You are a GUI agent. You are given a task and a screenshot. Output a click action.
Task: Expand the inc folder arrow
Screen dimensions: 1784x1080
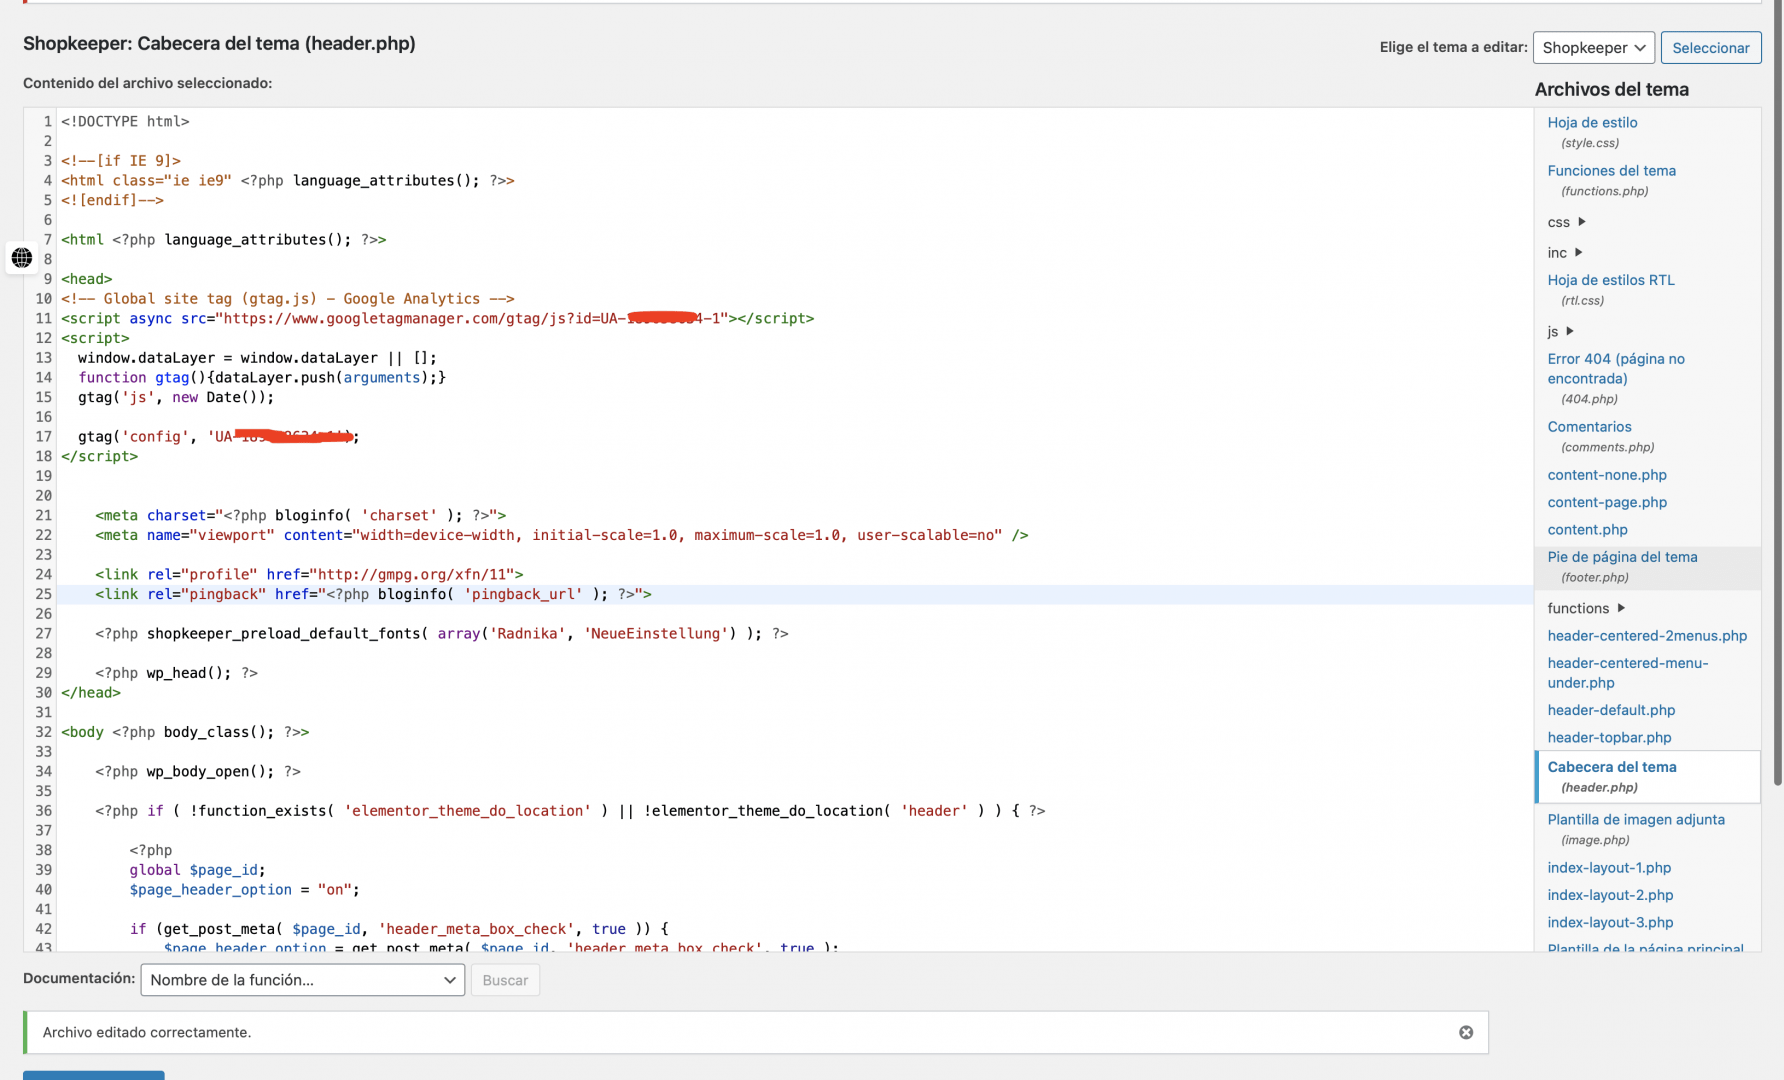click(1579, 252)
